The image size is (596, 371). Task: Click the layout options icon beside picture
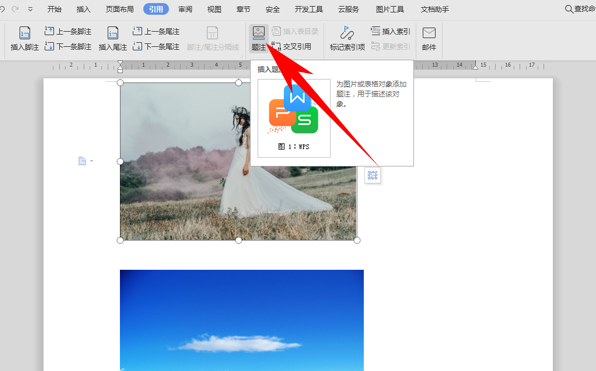[372, 175]
